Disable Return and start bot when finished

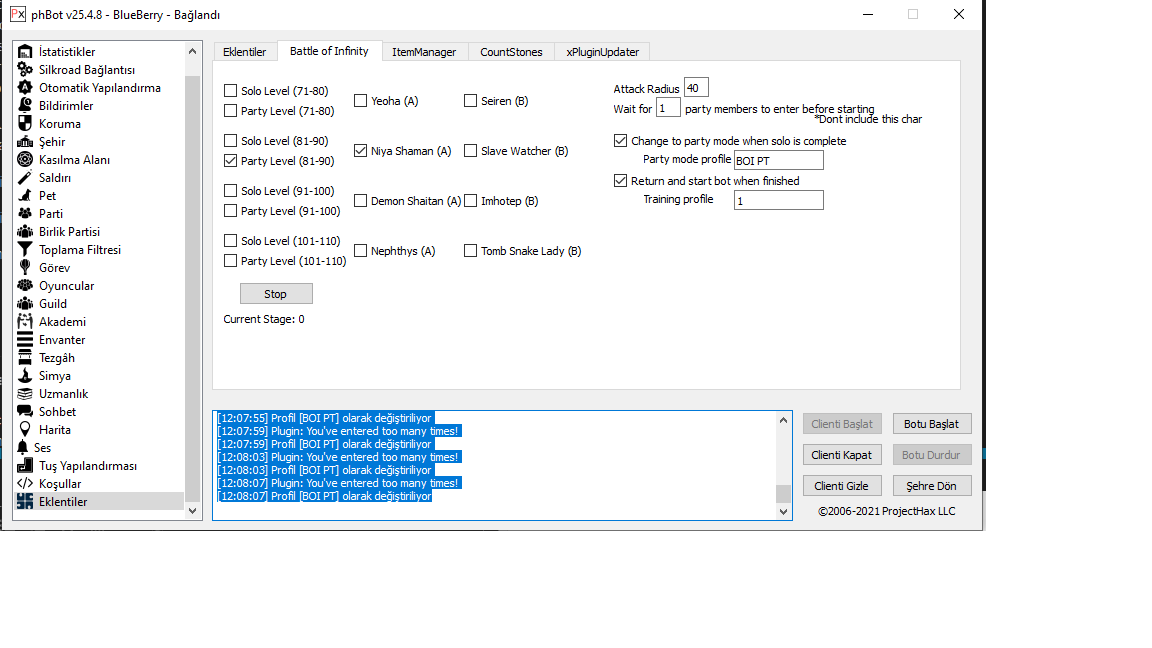click(x=621, y=181)
